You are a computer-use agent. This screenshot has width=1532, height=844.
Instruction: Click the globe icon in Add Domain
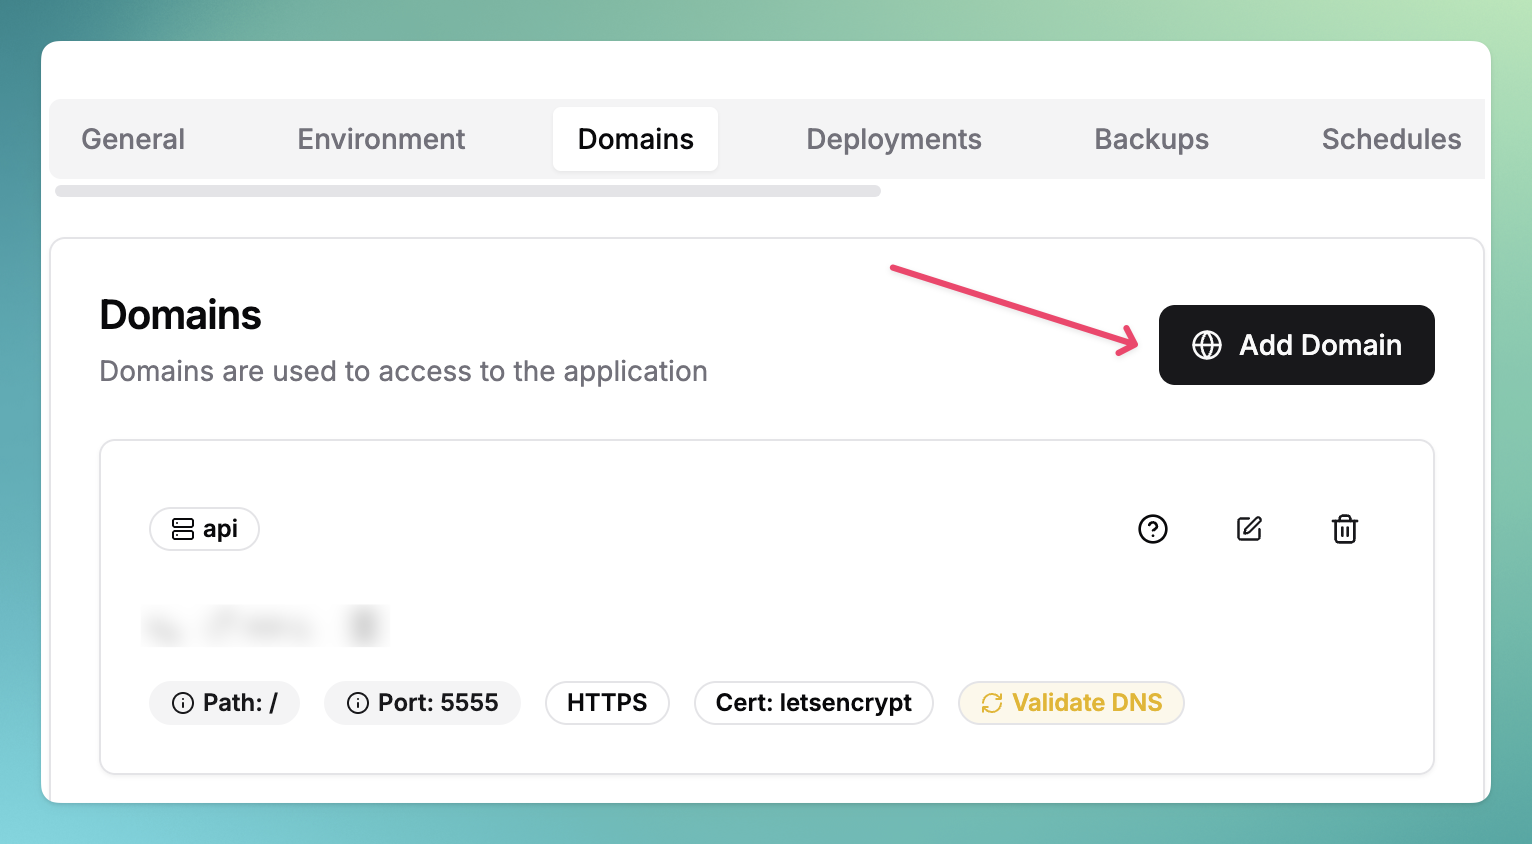(1207, 345)
